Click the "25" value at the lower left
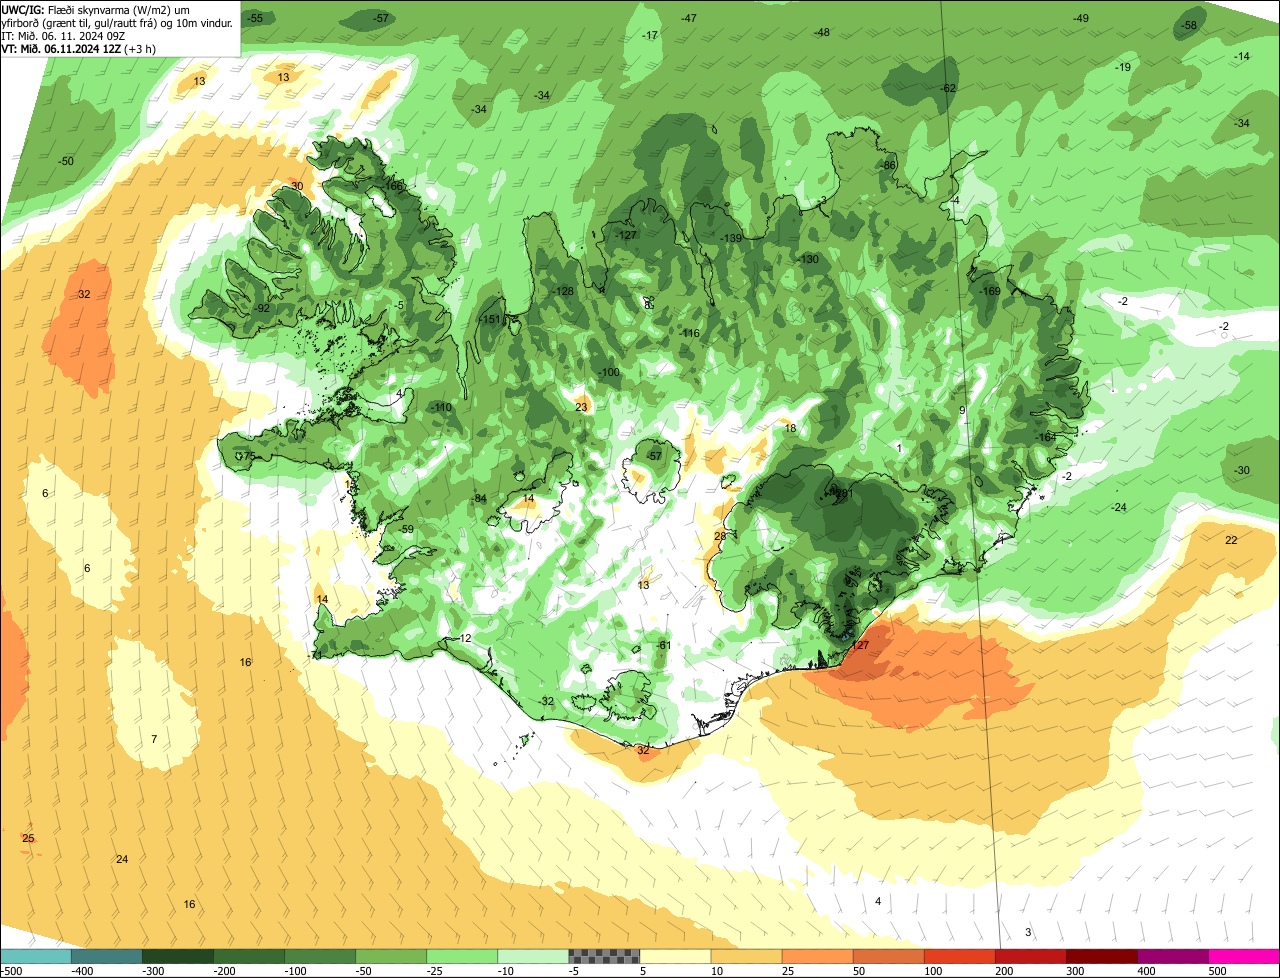This screenshot has width=1280, height=978. coord(28,838)
